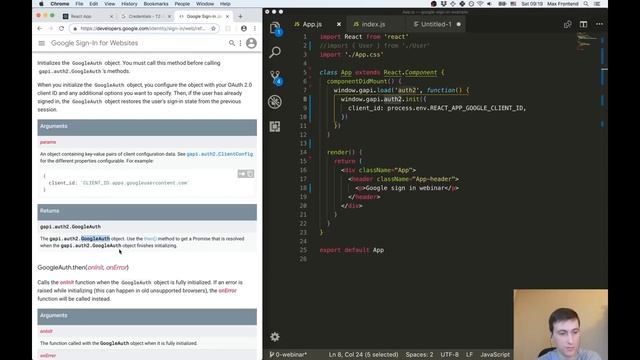The height and width of the screenshot is (360, 640).
Task: Select JavaScript language mode in status bar
Action: click(x=495, y=354)
